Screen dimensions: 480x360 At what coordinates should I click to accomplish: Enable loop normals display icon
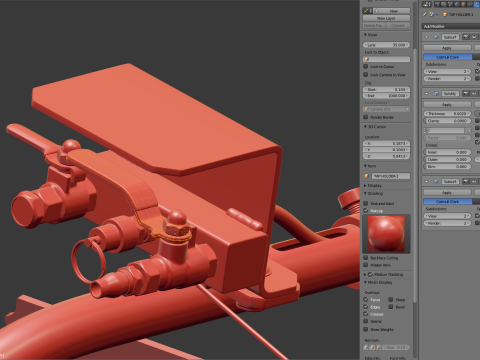tap(372, 347)
